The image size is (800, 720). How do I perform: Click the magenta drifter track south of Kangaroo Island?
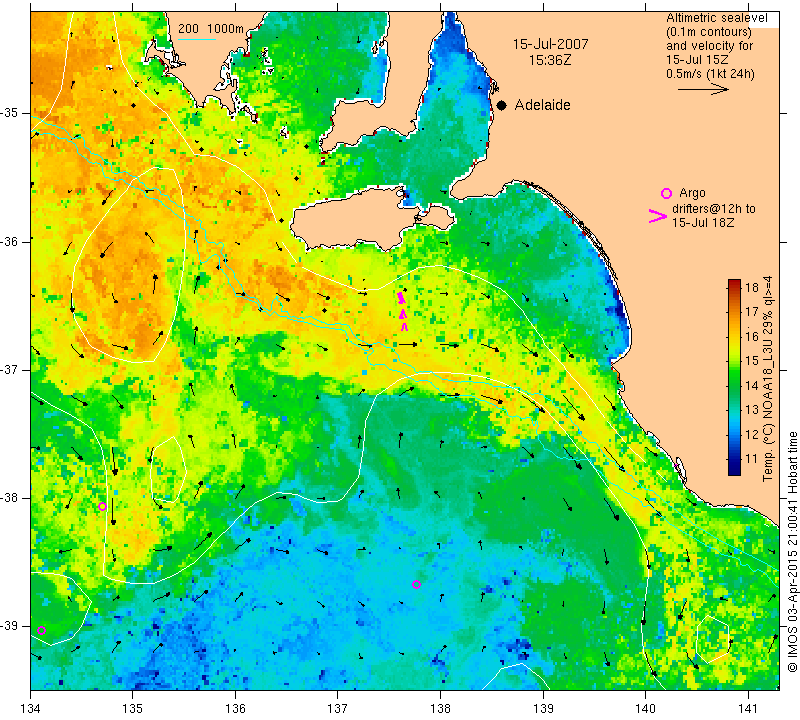403,311
